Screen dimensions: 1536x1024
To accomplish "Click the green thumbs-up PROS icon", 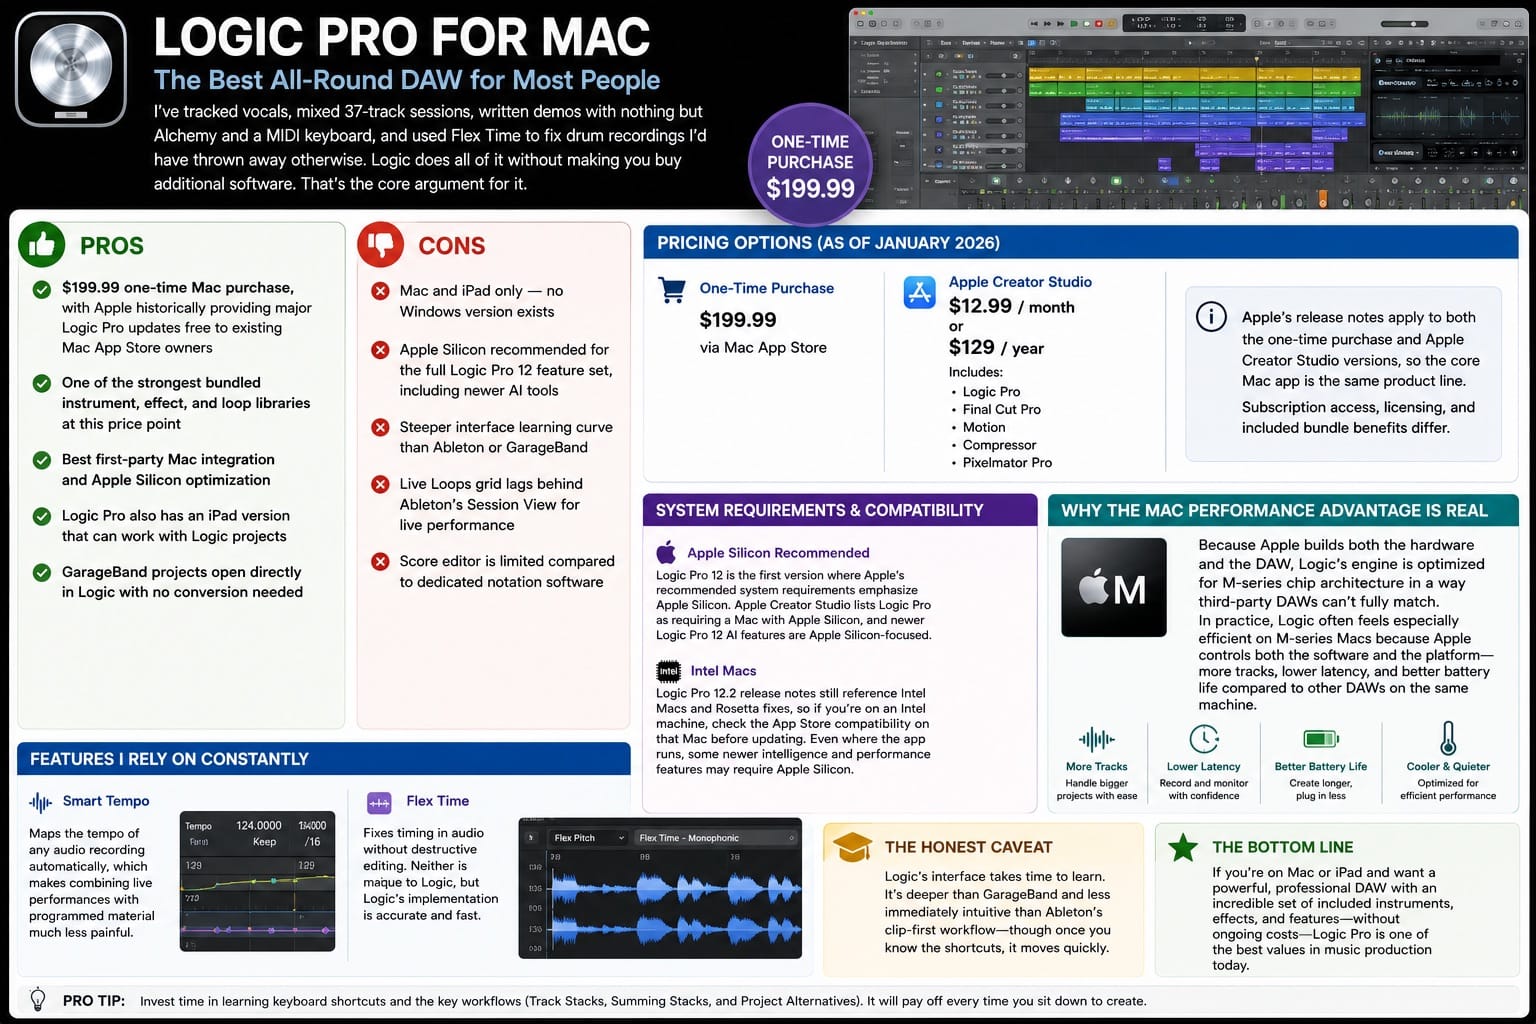I will (x=42, y=244).
